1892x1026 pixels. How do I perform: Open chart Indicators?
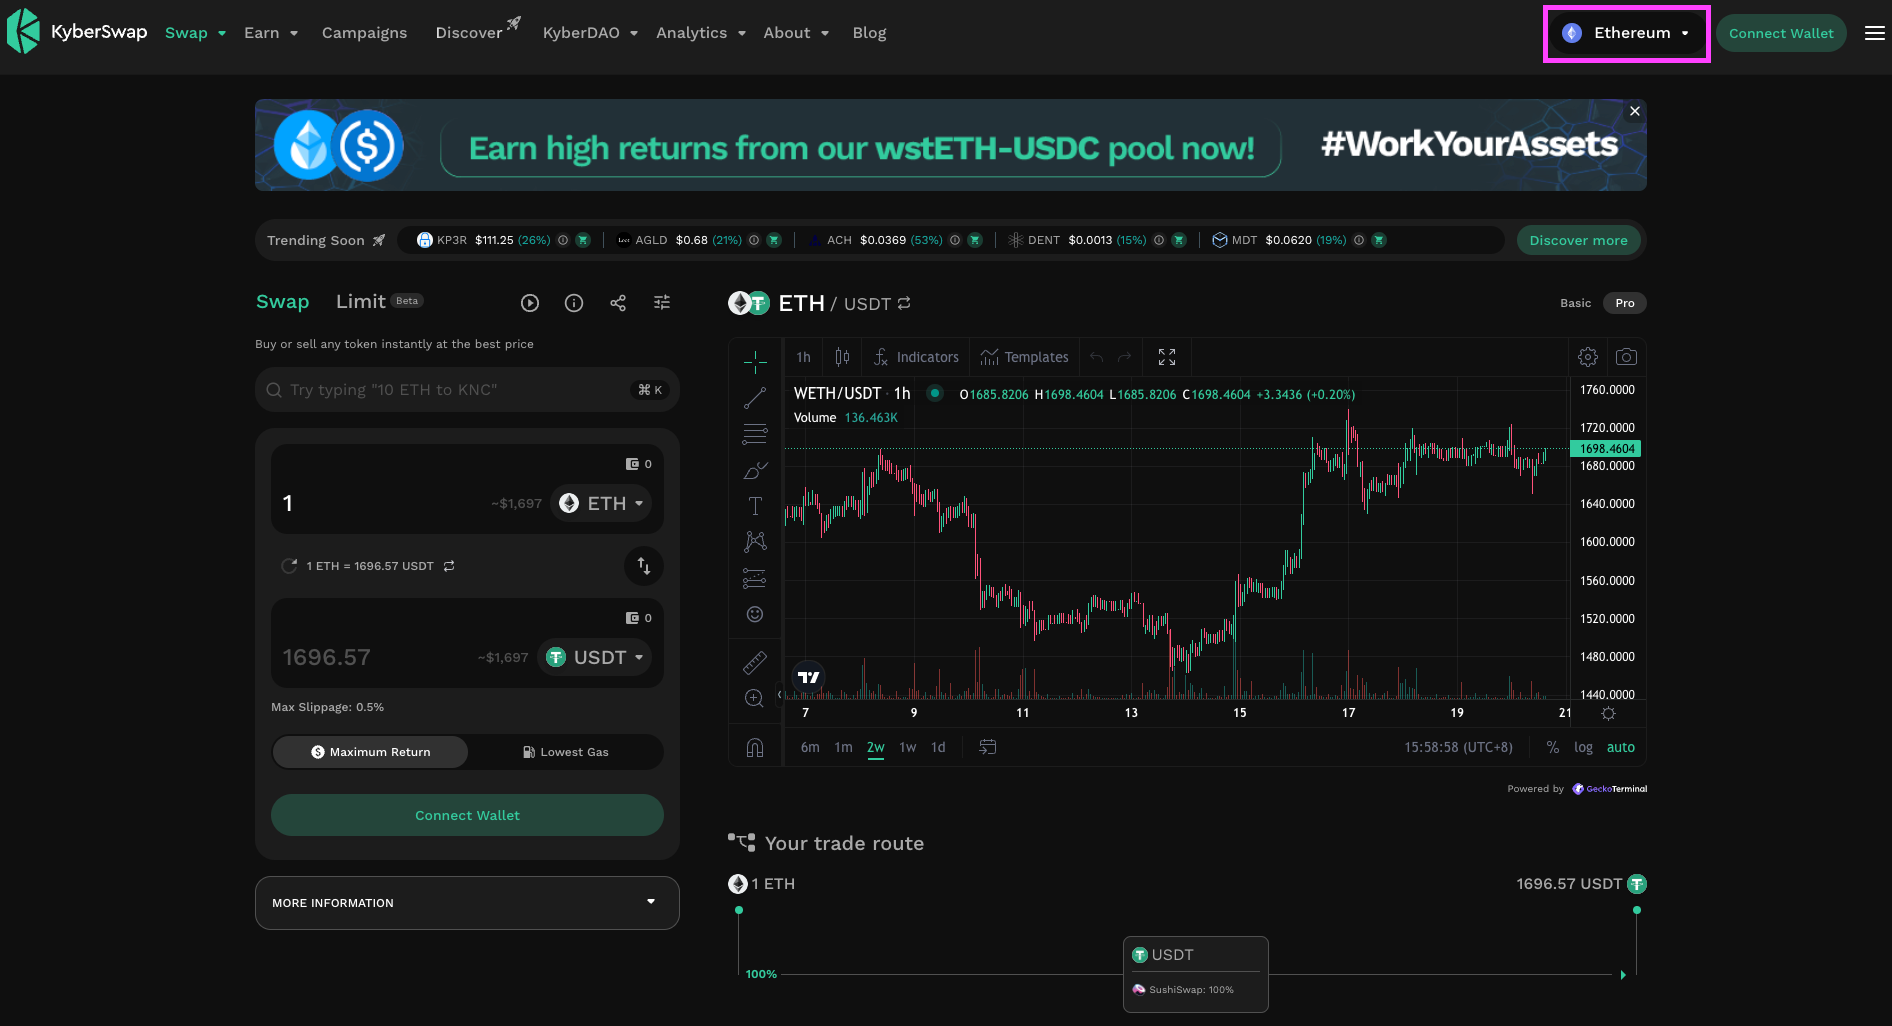click(916, 357)
